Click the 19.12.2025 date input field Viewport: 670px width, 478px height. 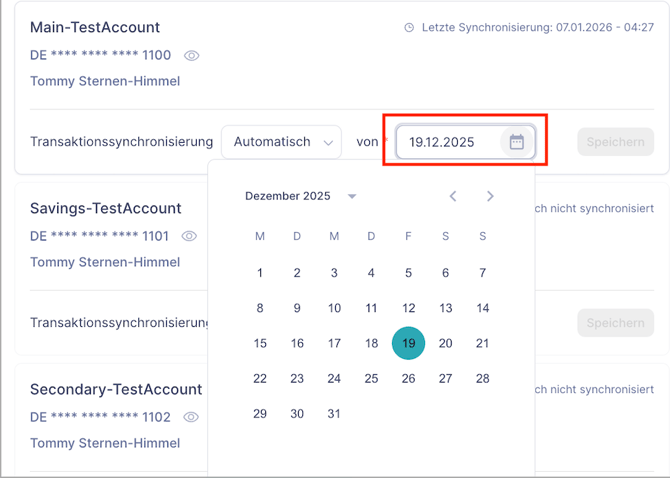point(450,142)
